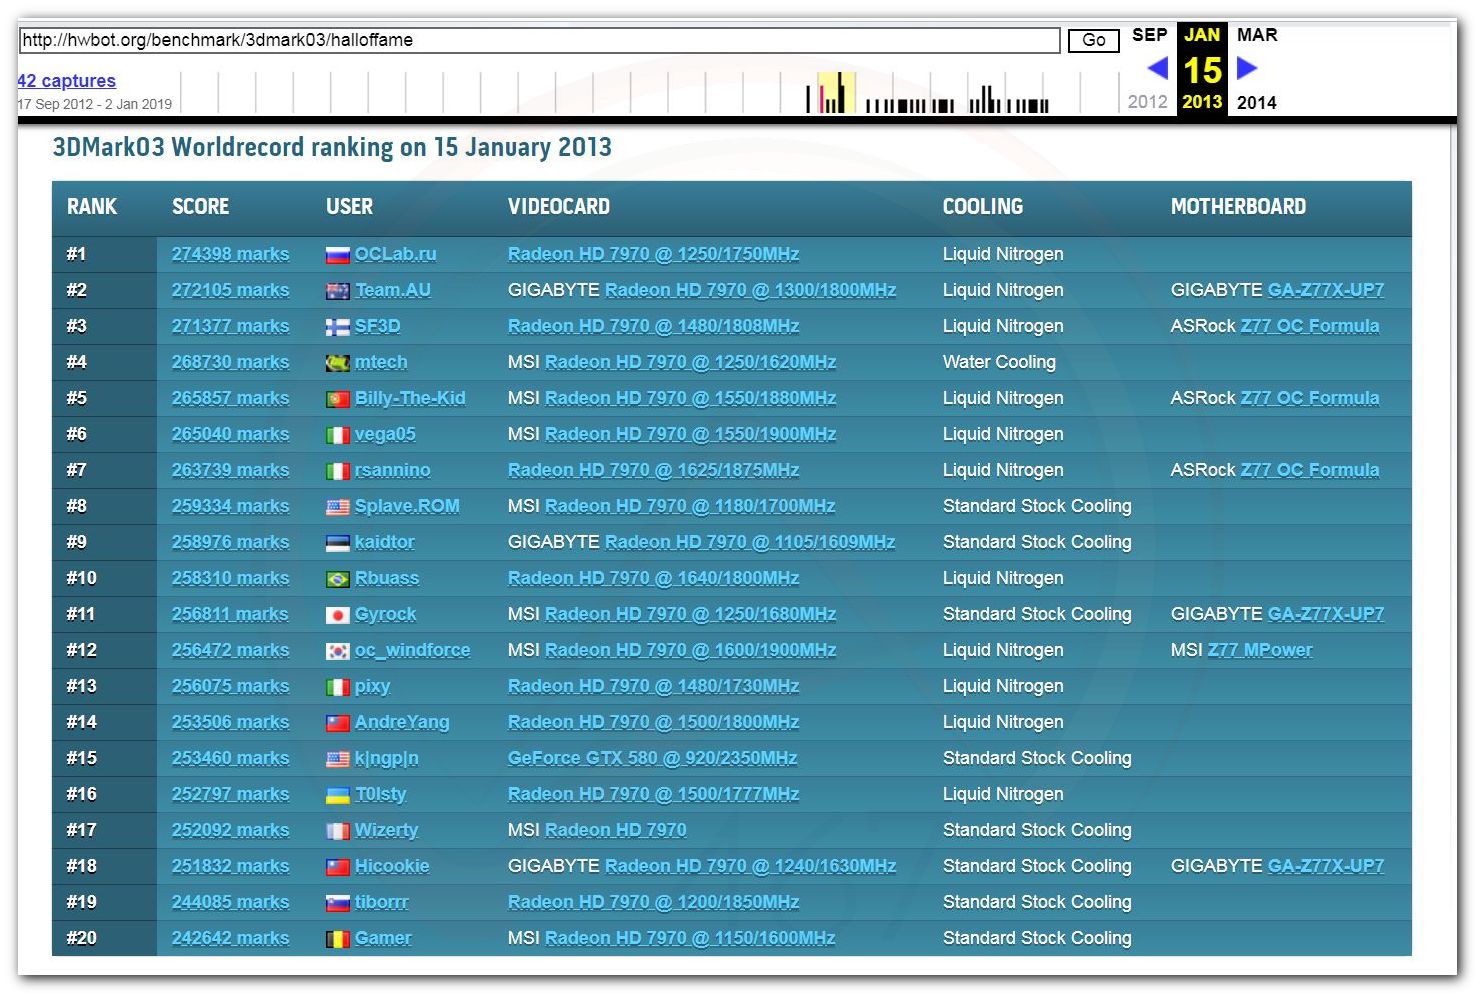Open the 242642 marks score link
This screenshot has width=1475, height=993.
click(230, 938)
